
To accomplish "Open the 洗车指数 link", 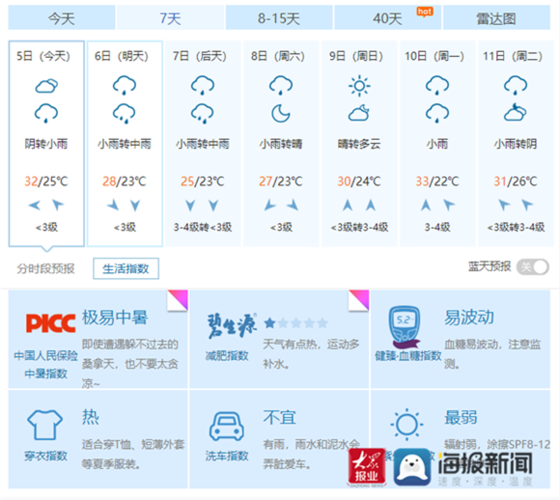I will [x=227, y=456].
